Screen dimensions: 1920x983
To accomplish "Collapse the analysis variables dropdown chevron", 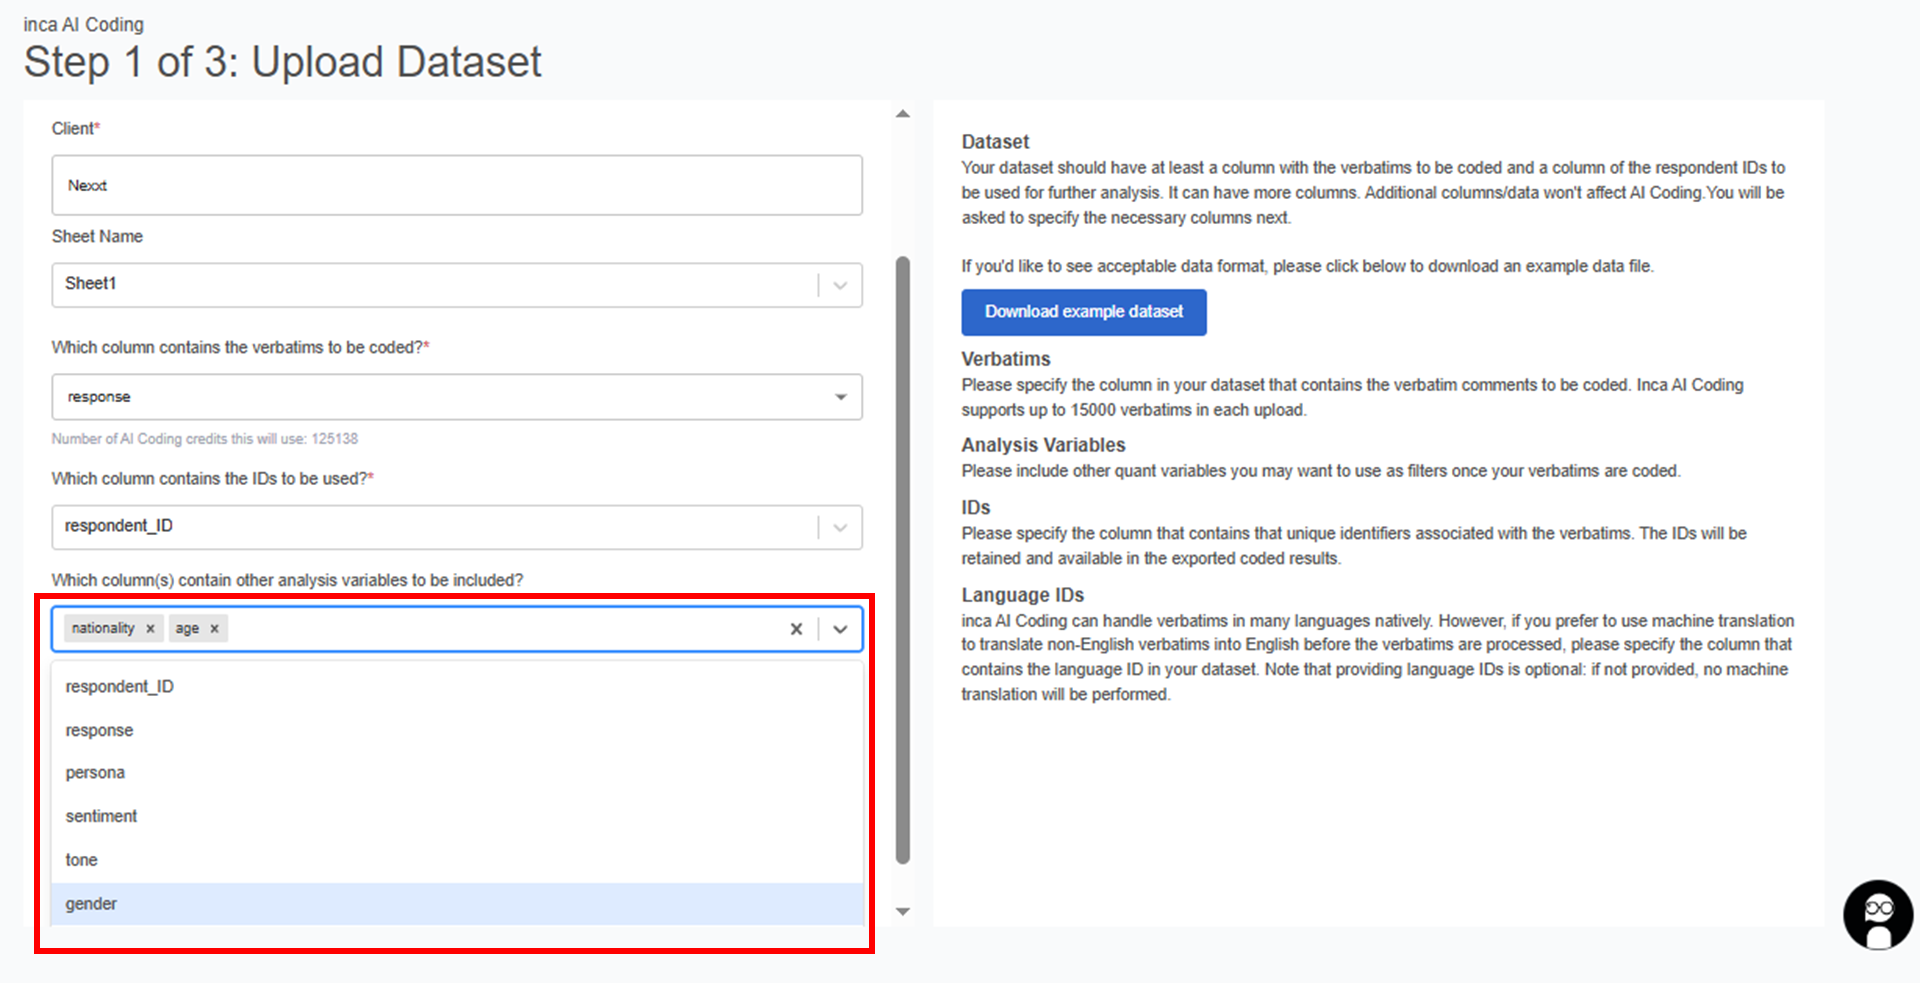I will [840, 629].
